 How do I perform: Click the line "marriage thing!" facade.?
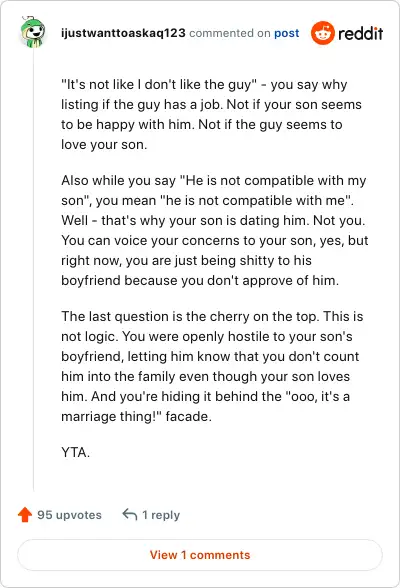(x=136, y=416)
